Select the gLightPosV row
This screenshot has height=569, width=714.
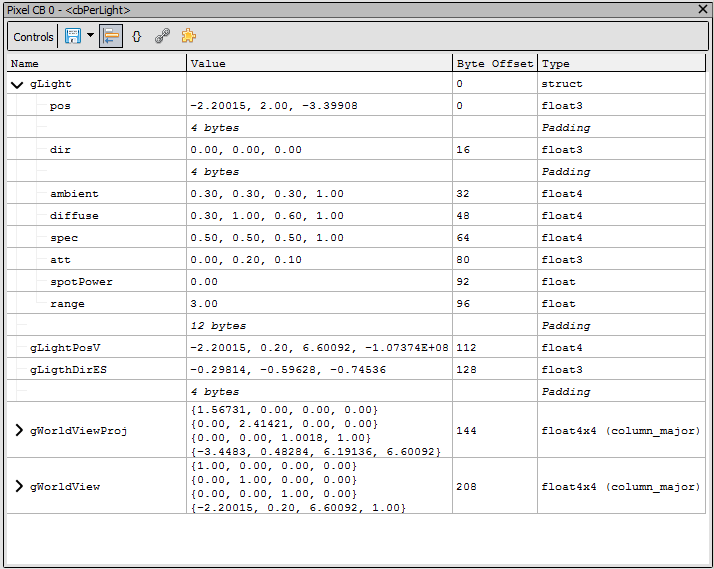[356, 348]
